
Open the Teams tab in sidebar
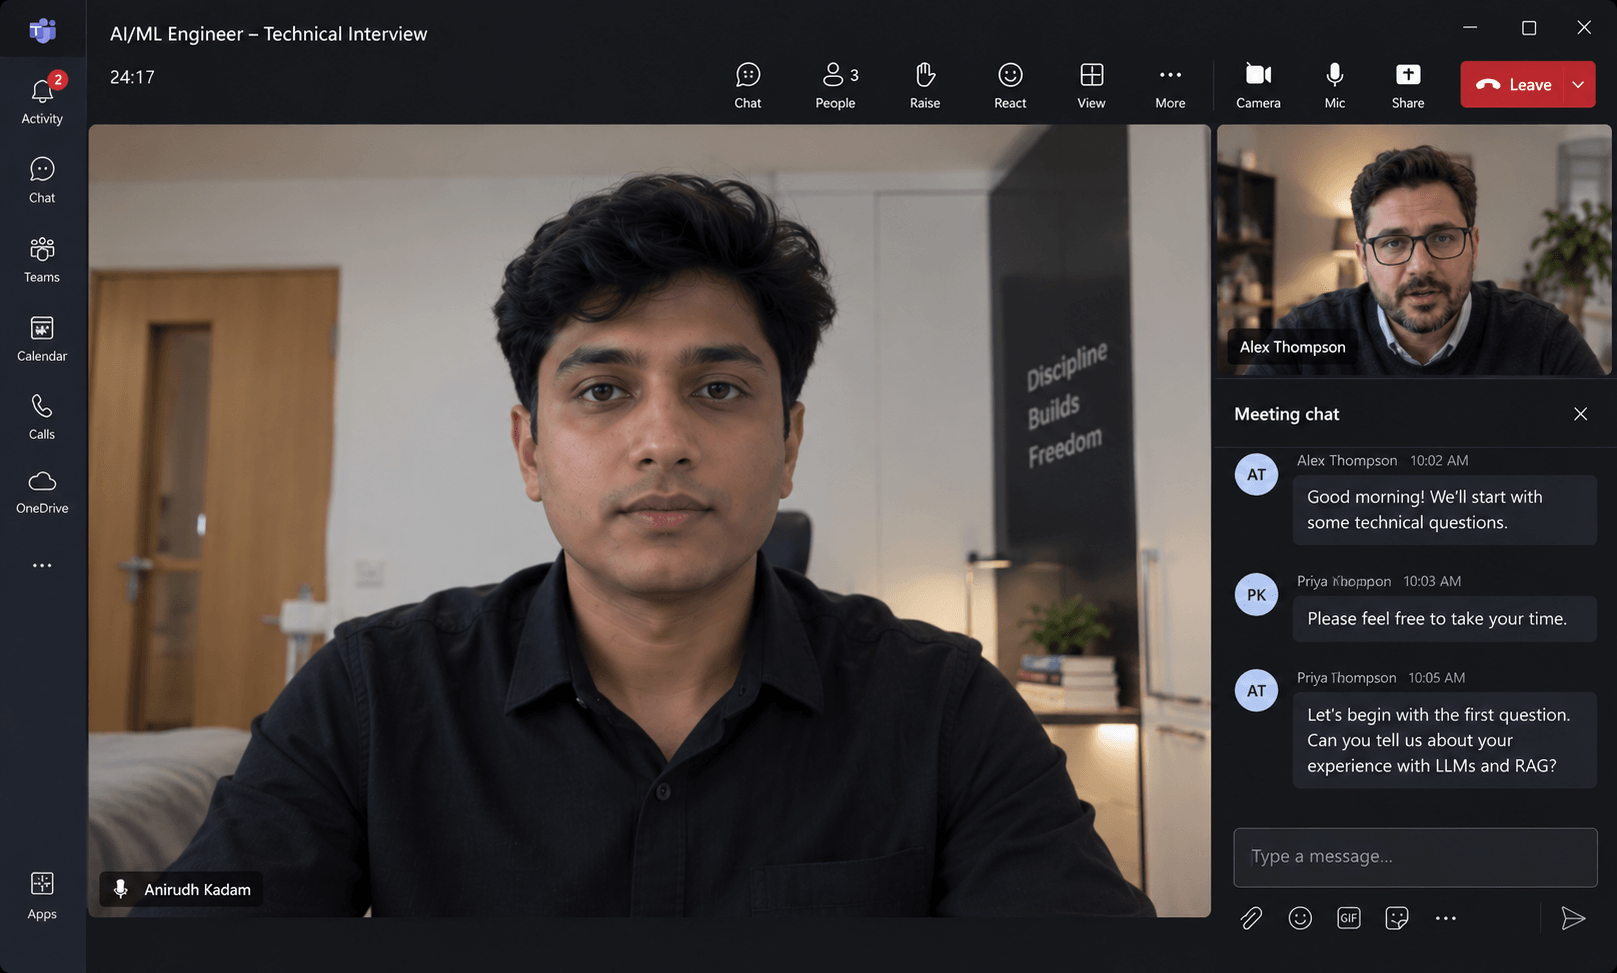tap(42, 260)
